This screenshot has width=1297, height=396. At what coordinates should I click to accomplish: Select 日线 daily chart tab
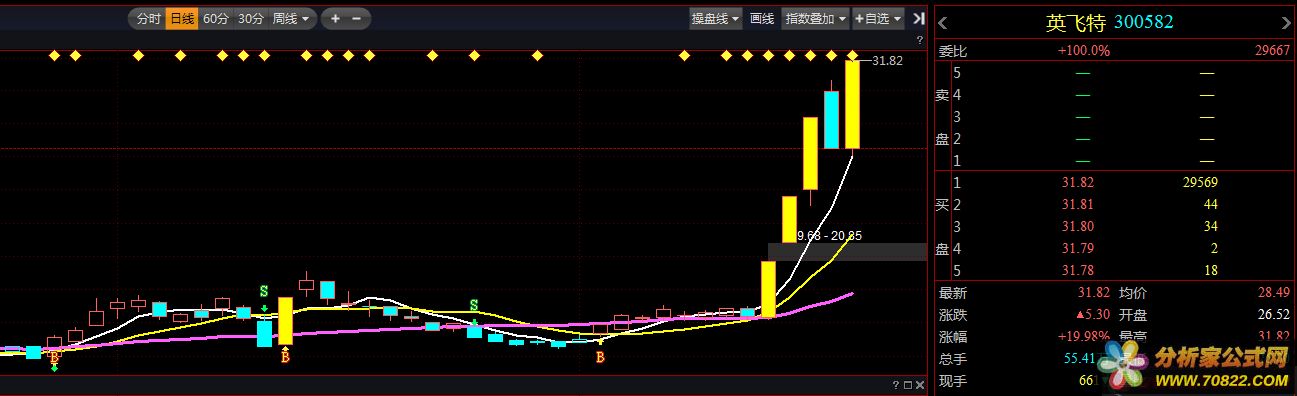182,18
